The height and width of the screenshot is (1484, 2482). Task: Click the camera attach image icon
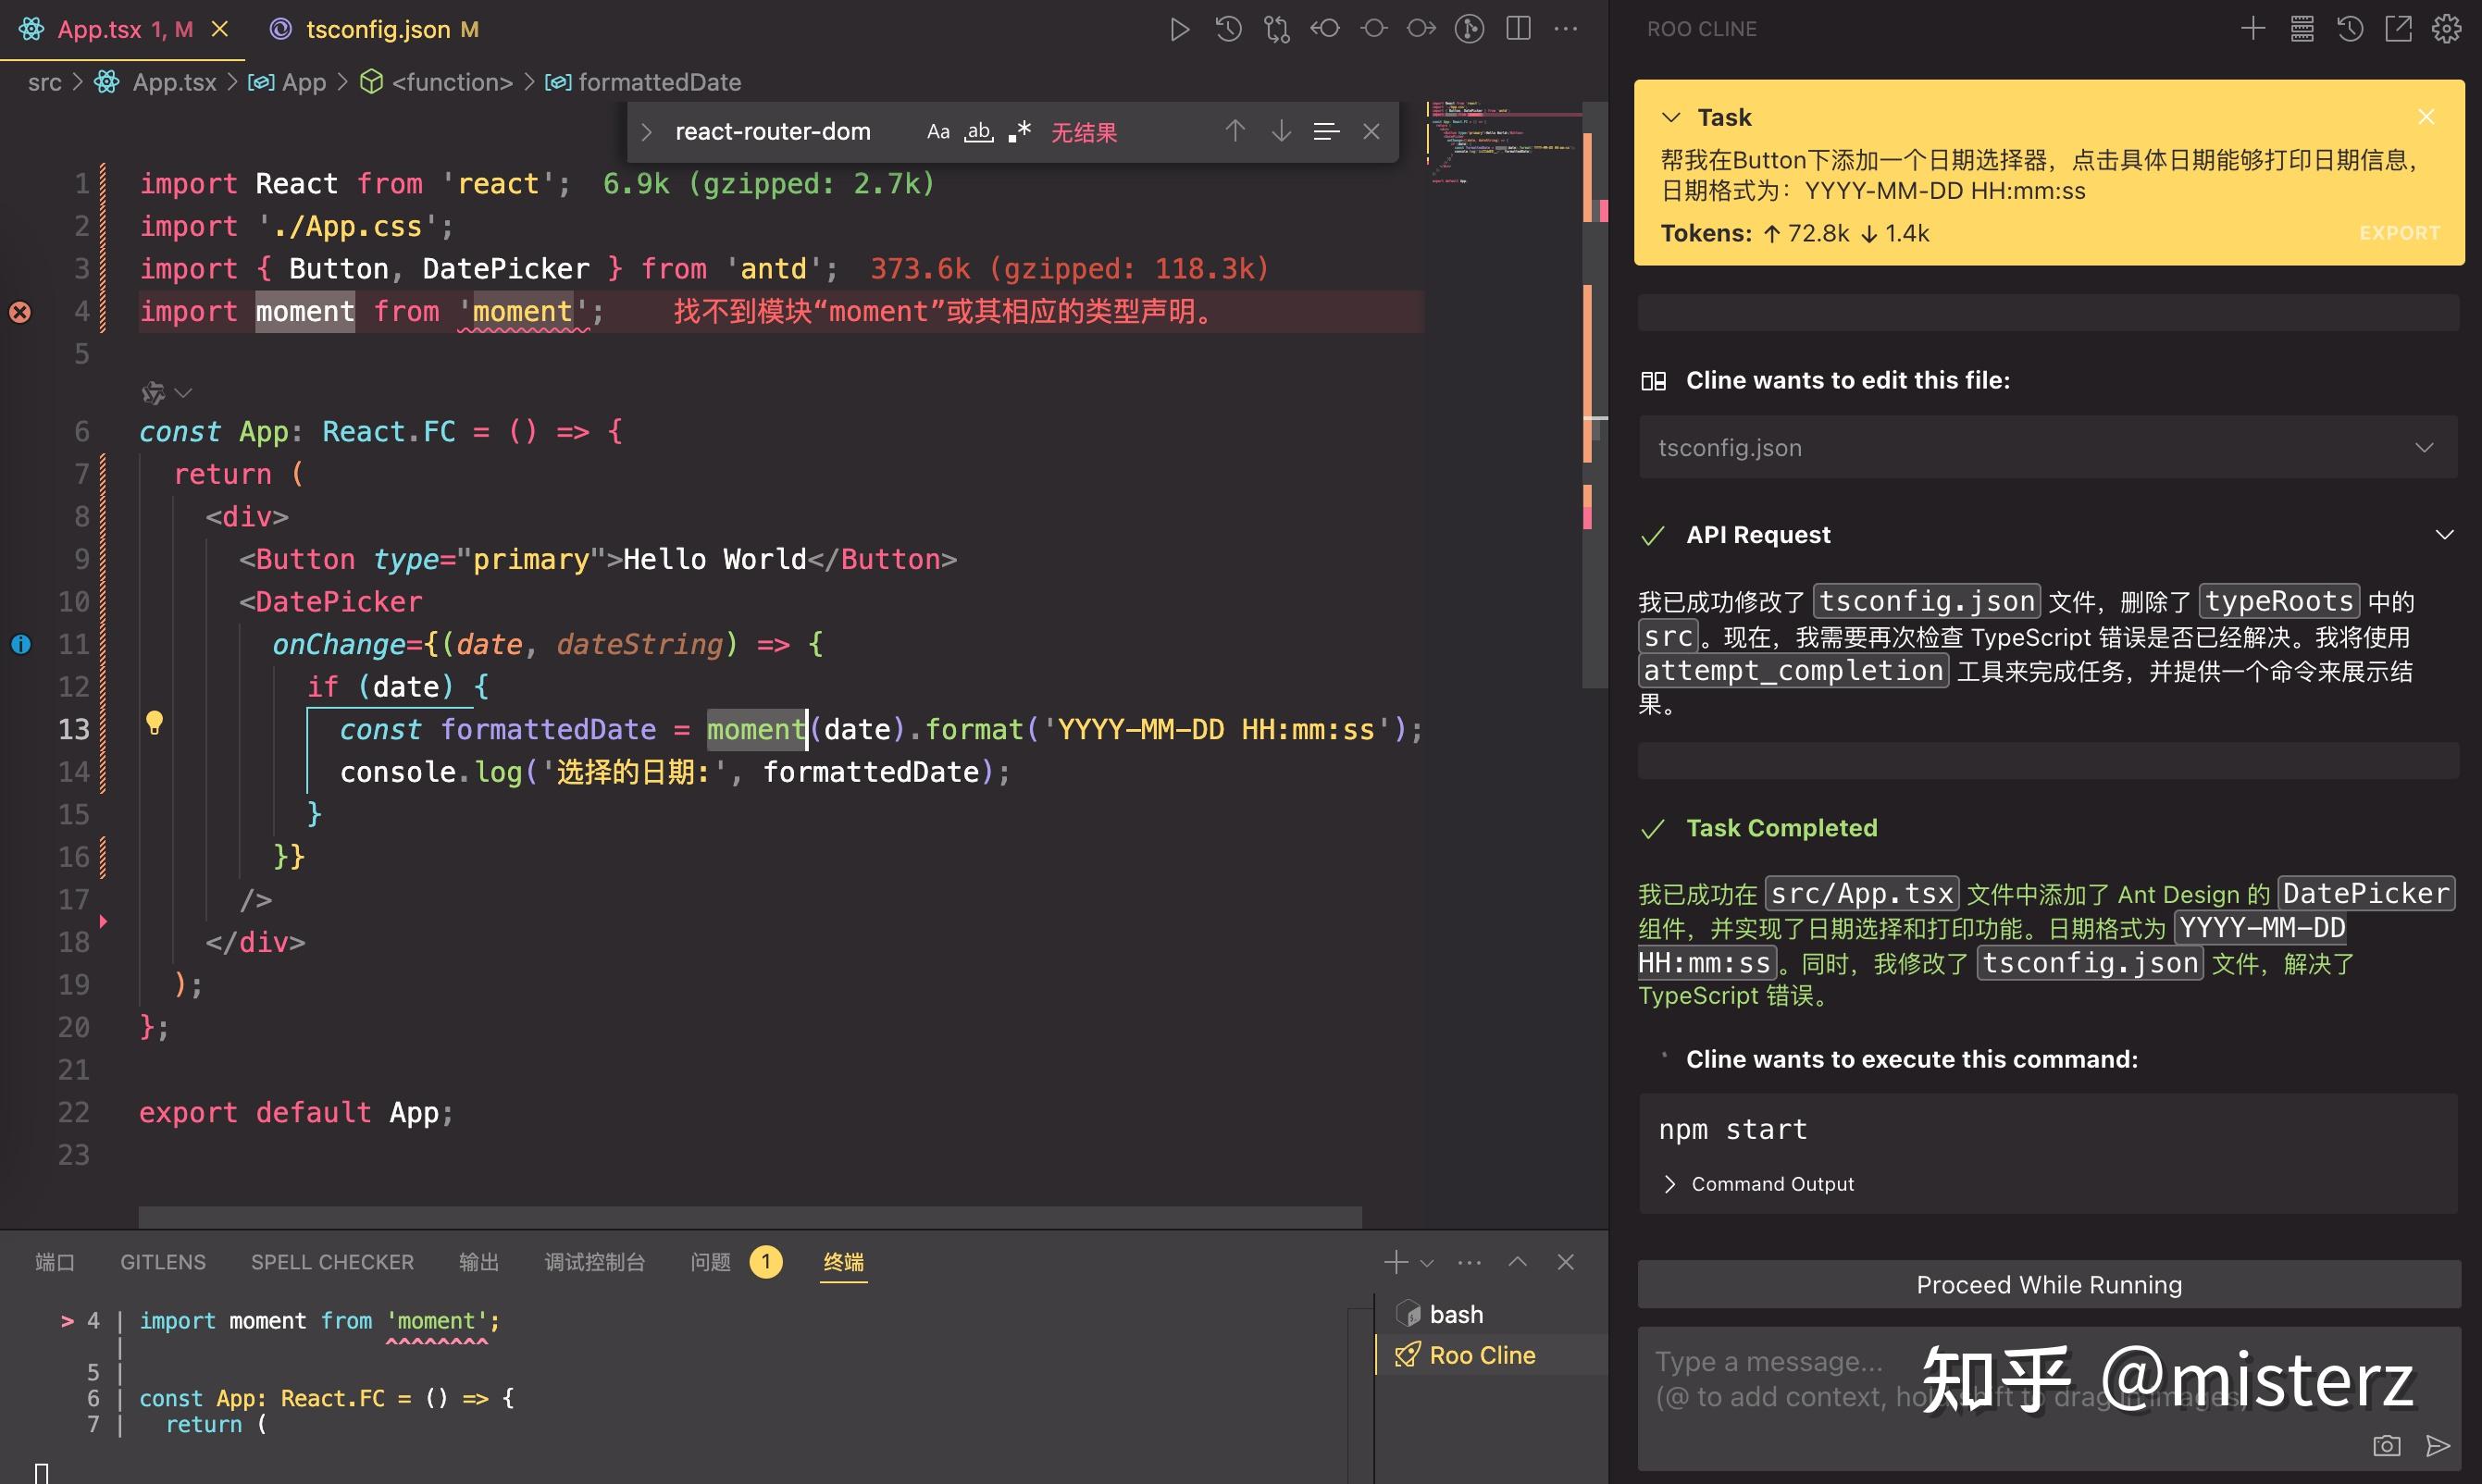click(x=2387, y=1445)
